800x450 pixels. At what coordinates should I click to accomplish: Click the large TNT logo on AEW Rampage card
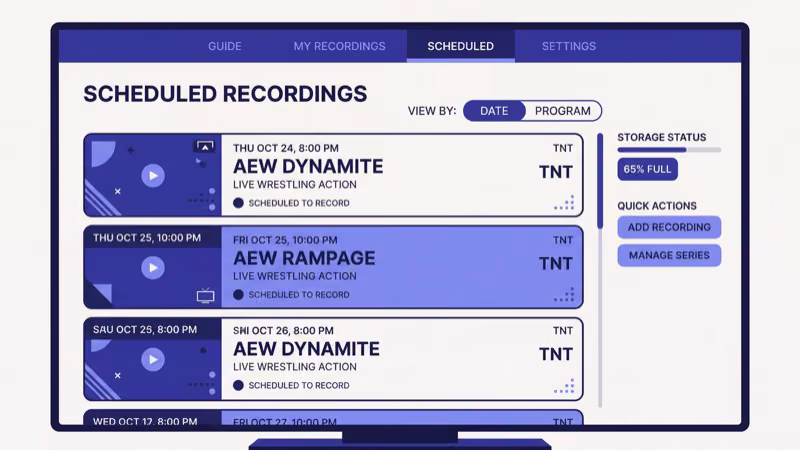coord(556,263)
